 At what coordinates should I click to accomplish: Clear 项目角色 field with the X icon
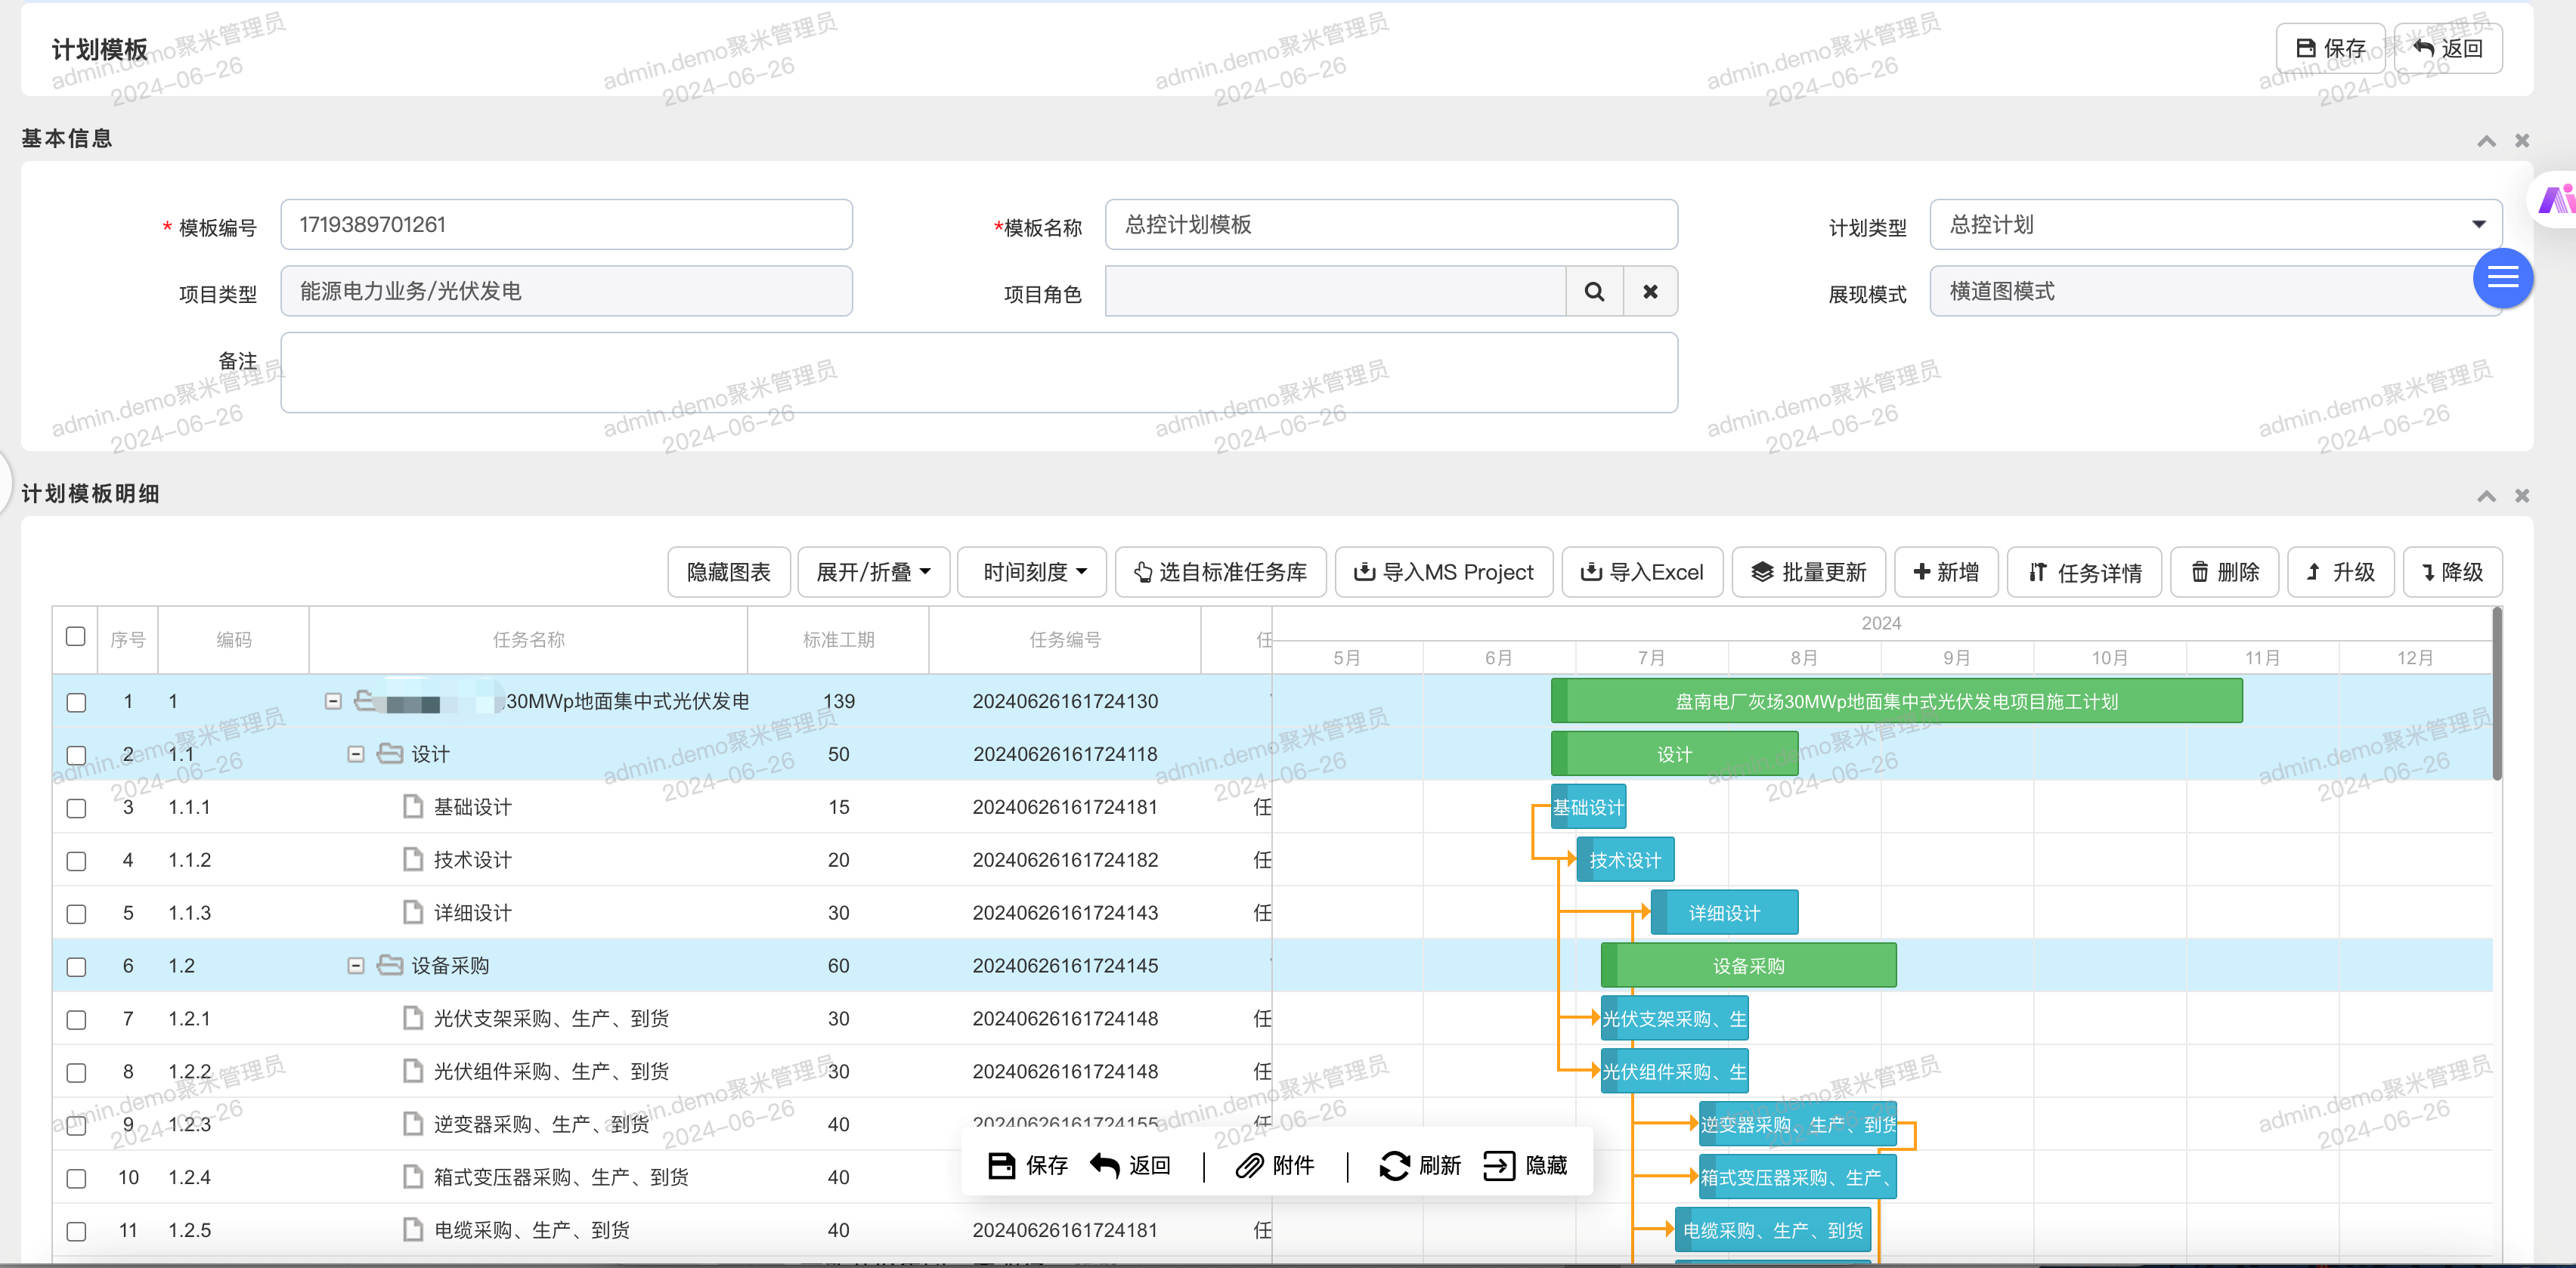[x=1650, y=291]
